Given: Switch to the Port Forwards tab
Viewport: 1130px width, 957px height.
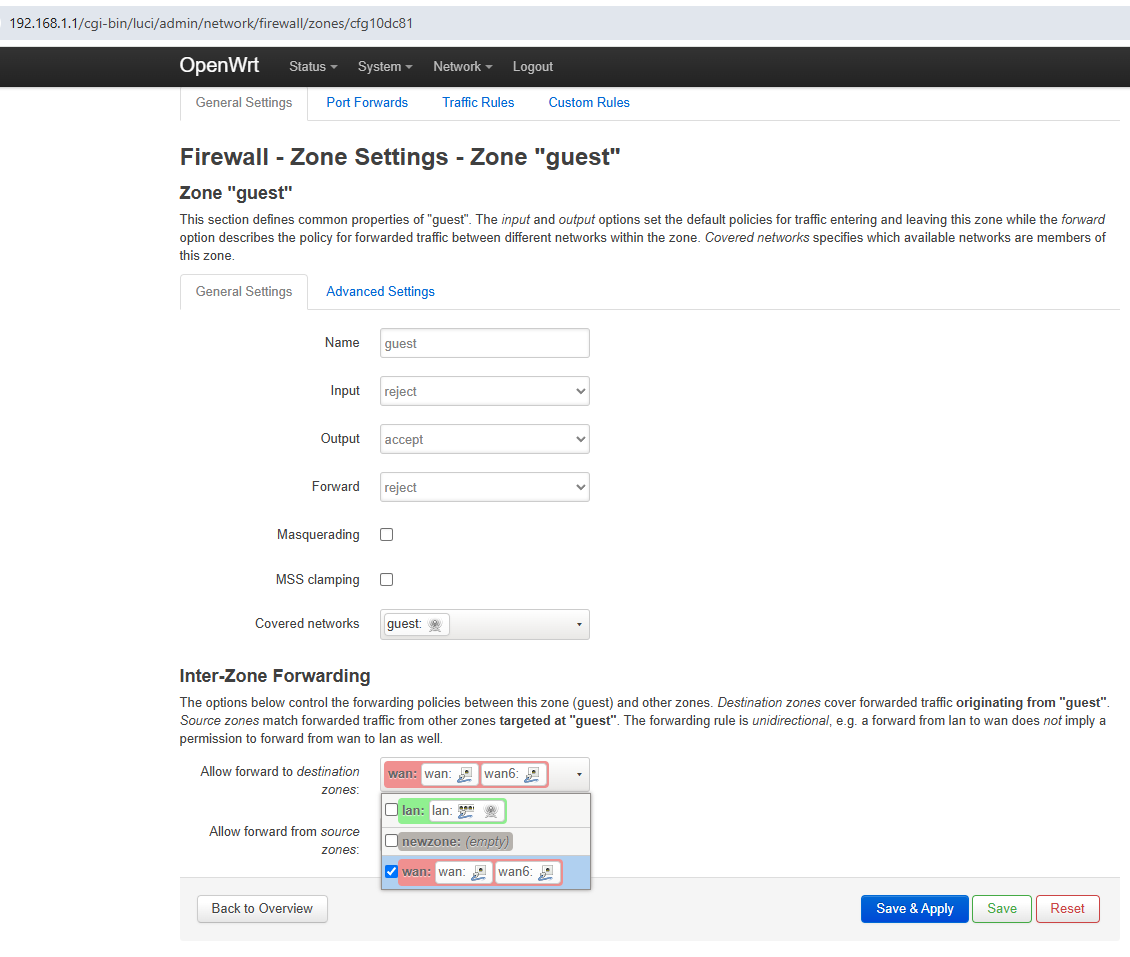Looking at the screenshot, I should pos(367,102).
